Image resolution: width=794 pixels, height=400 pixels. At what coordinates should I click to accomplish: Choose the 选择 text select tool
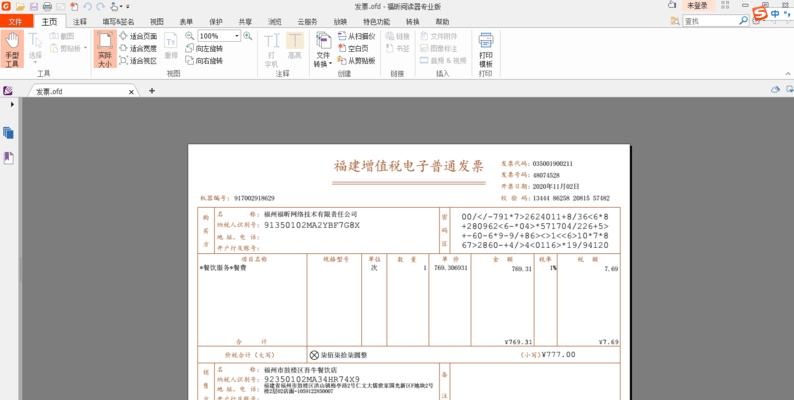tap(35, 49)
